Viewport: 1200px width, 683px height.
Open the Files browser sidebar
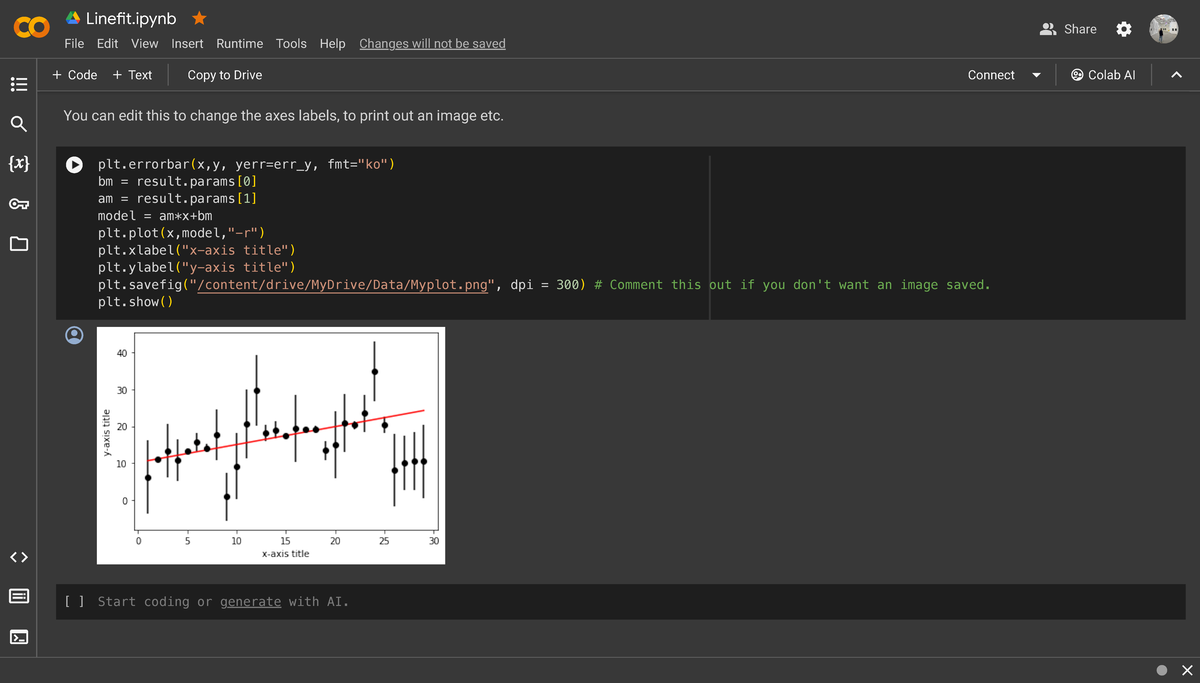pos(18,242)
